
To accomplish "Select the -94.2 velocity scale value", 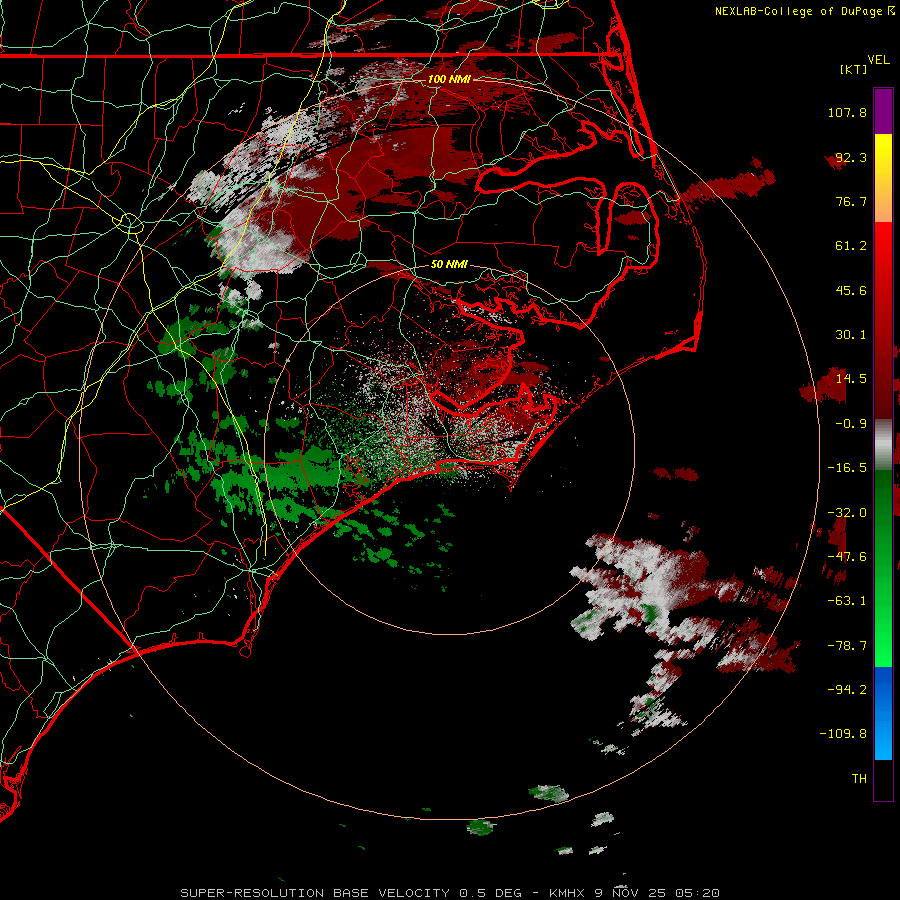I will 847,689.
